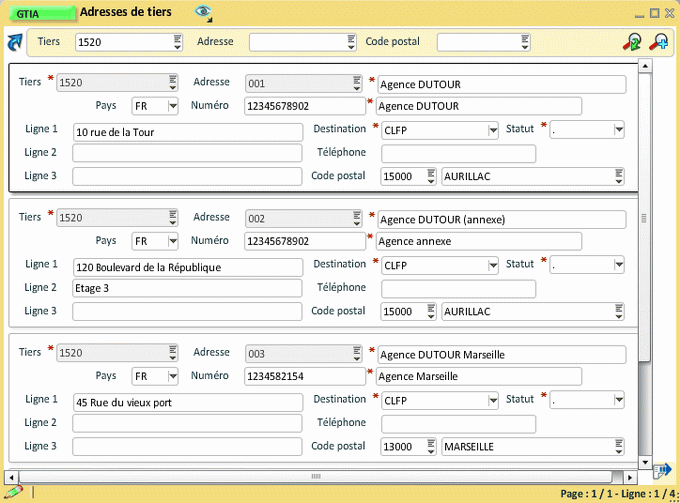This screenshot has width=680, height=503.
Task: Open Adresse lookup icon for record 003
Action: (356, 354)
